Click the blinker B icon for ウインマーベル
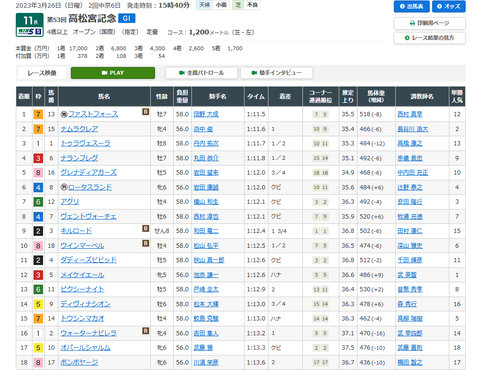 click(x=145, y=243)
